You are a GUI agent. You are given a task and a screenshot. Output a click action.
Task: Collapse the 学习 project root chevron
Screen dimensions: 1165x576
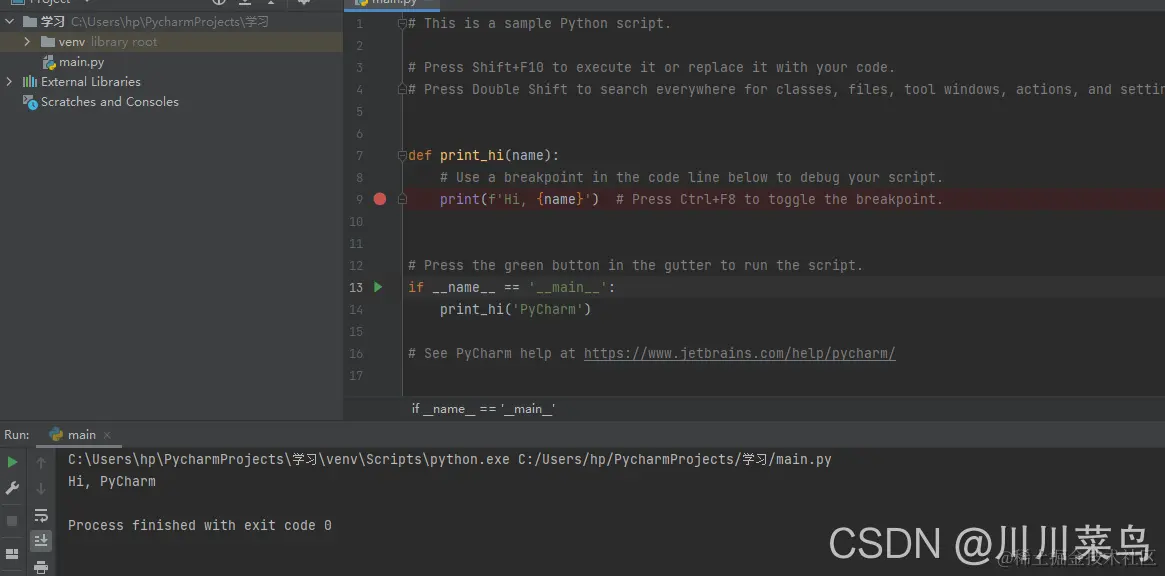point(10,22)
